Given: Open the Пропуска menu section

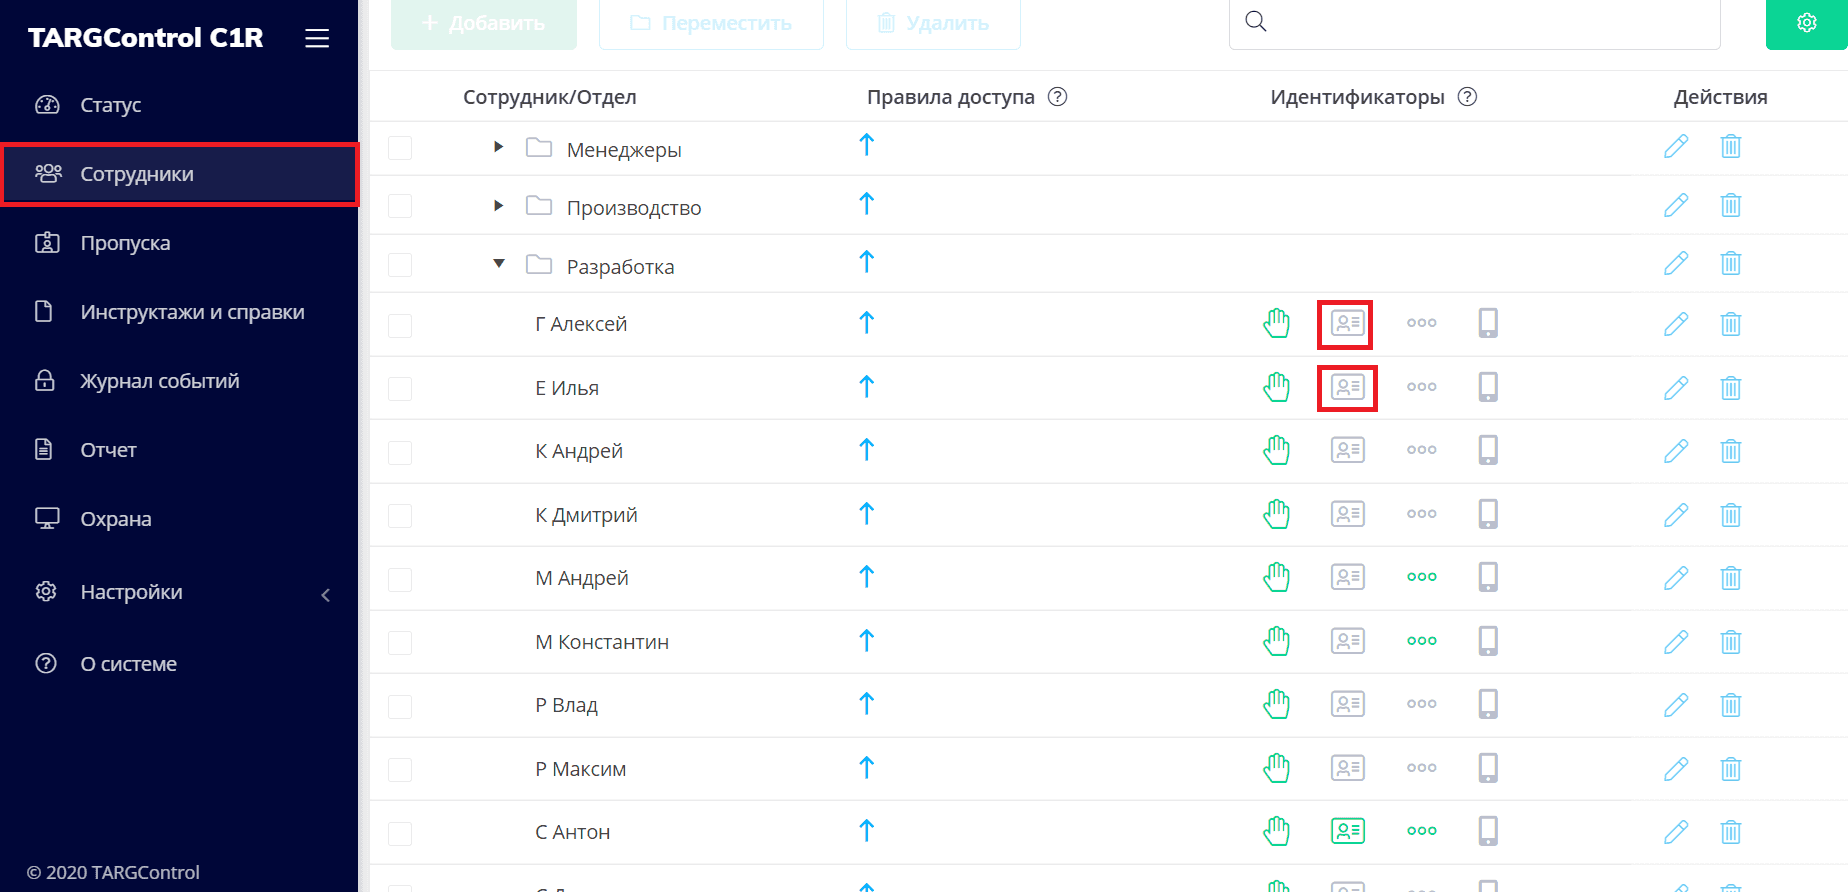Looking at the screenshot, I should point(125,243).
